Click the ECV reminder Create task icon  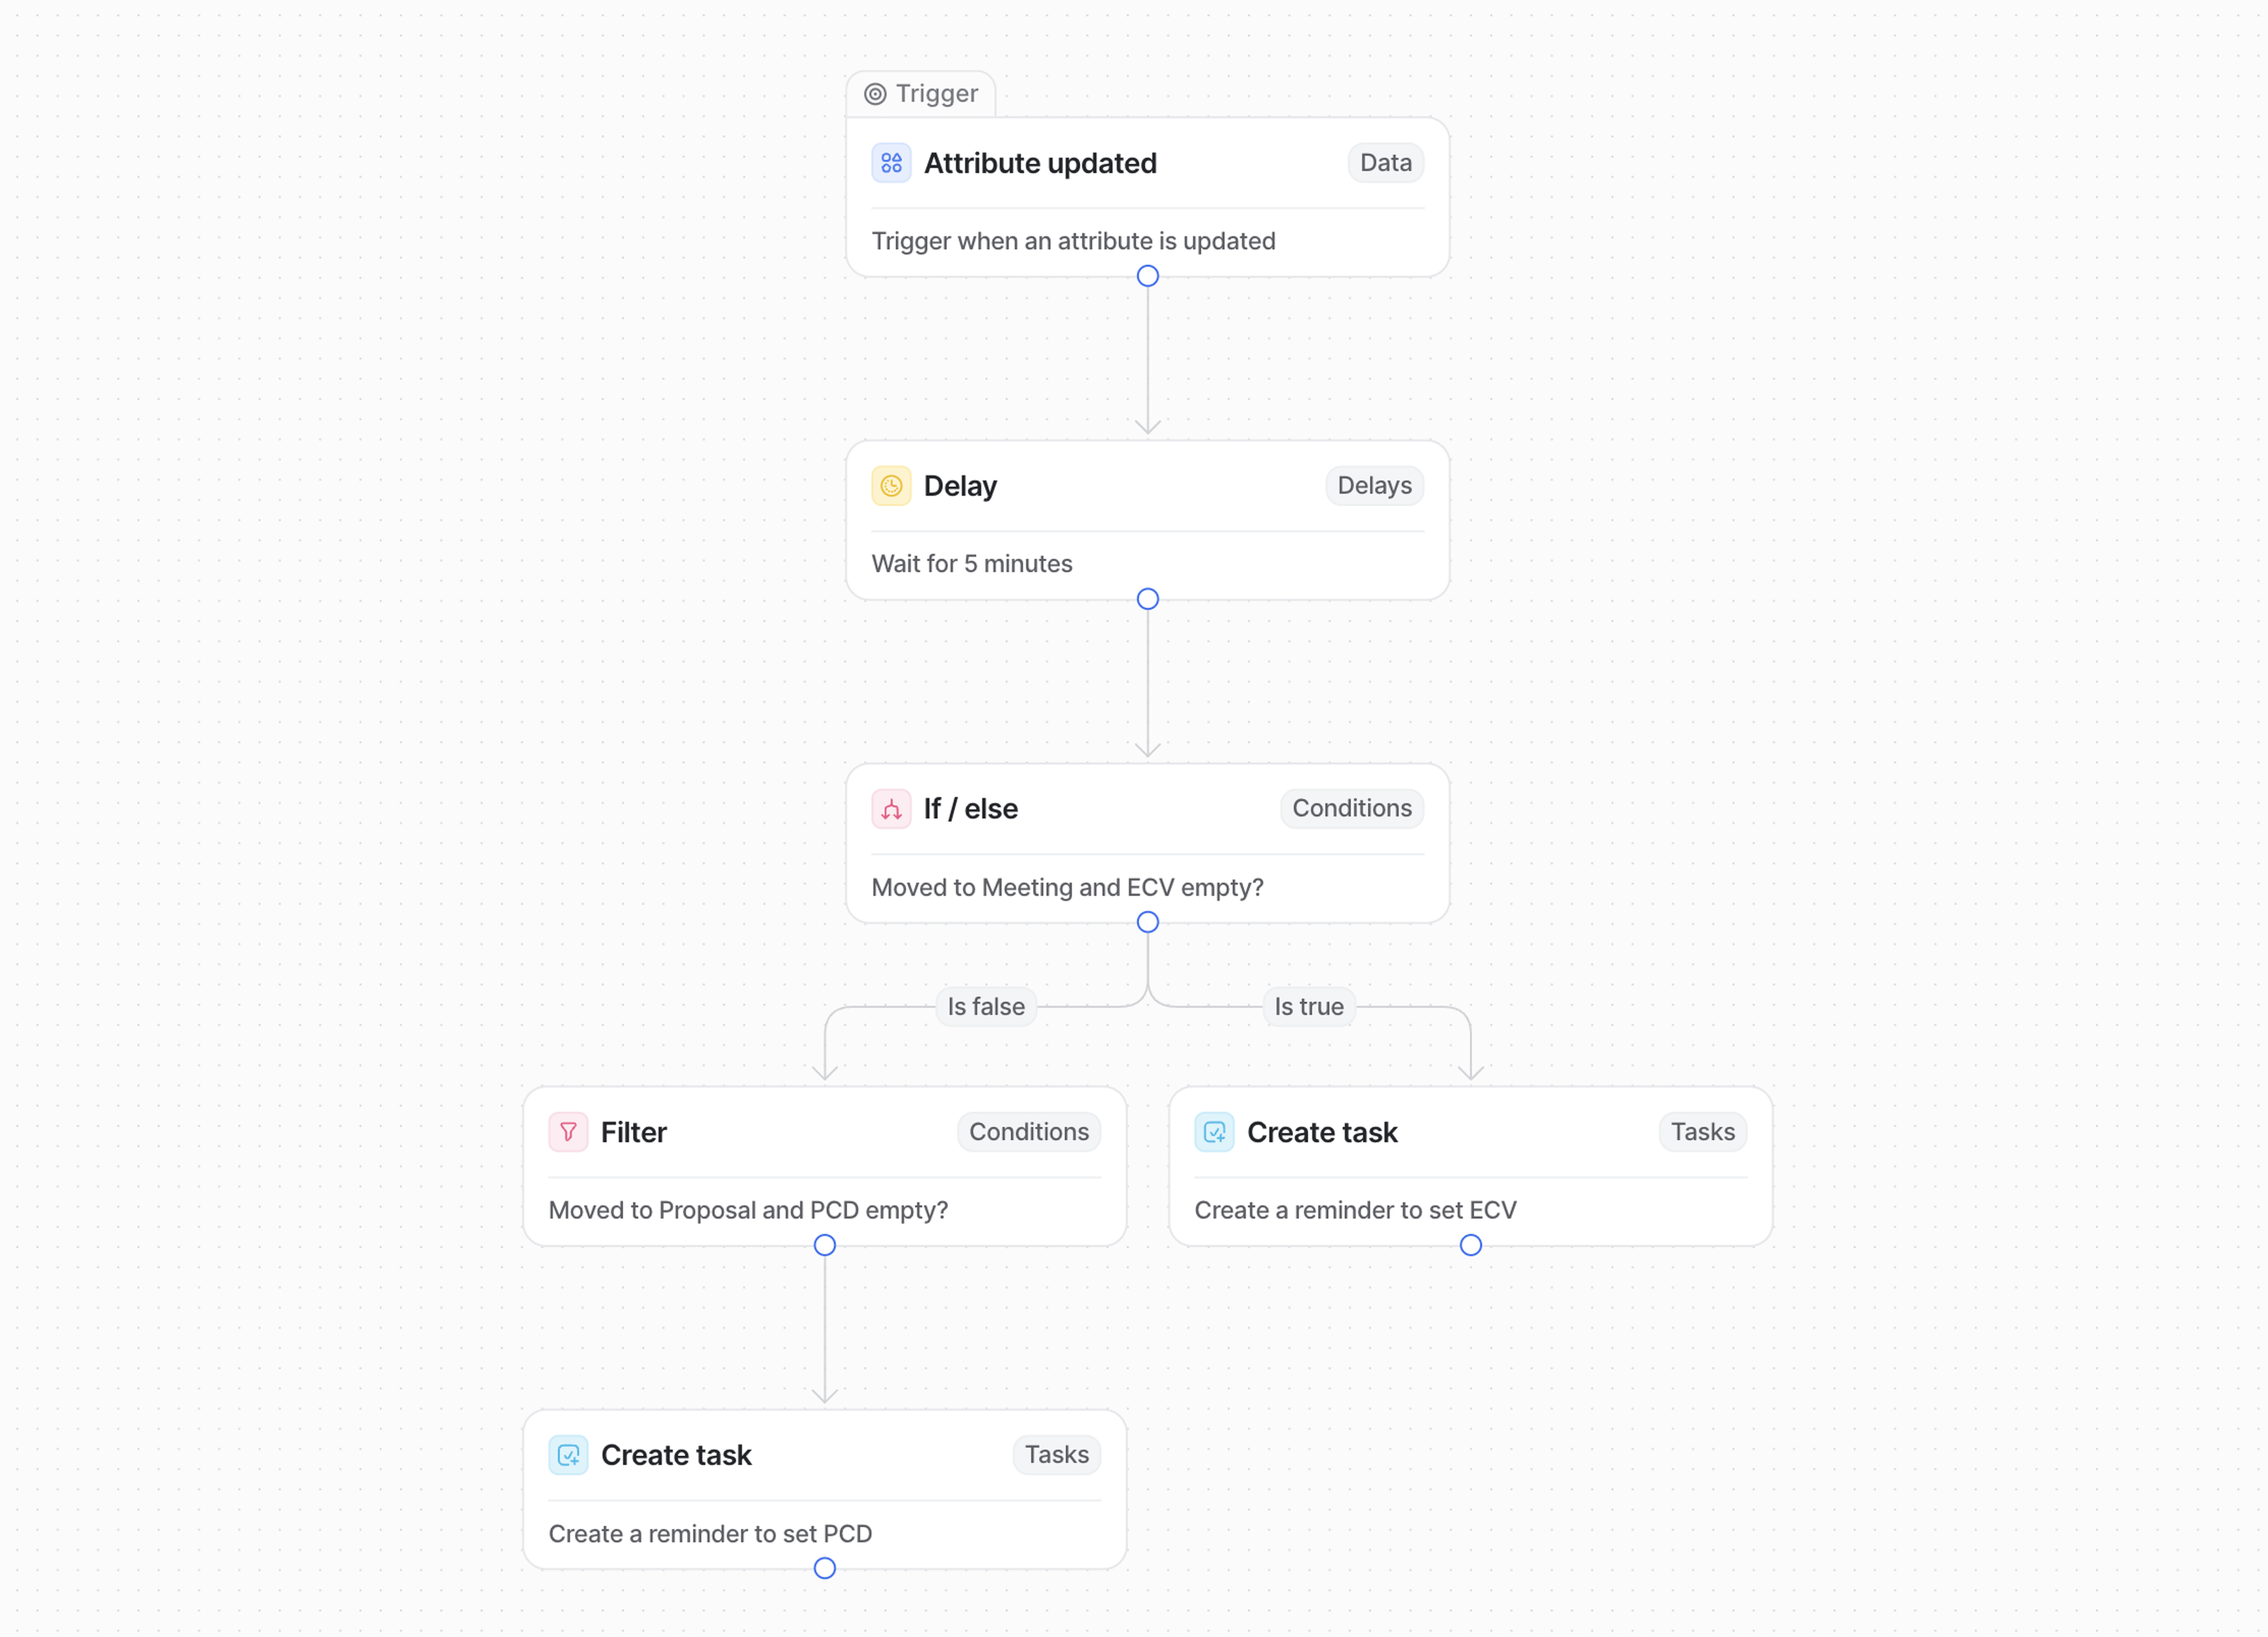tap(1214, 1132)
